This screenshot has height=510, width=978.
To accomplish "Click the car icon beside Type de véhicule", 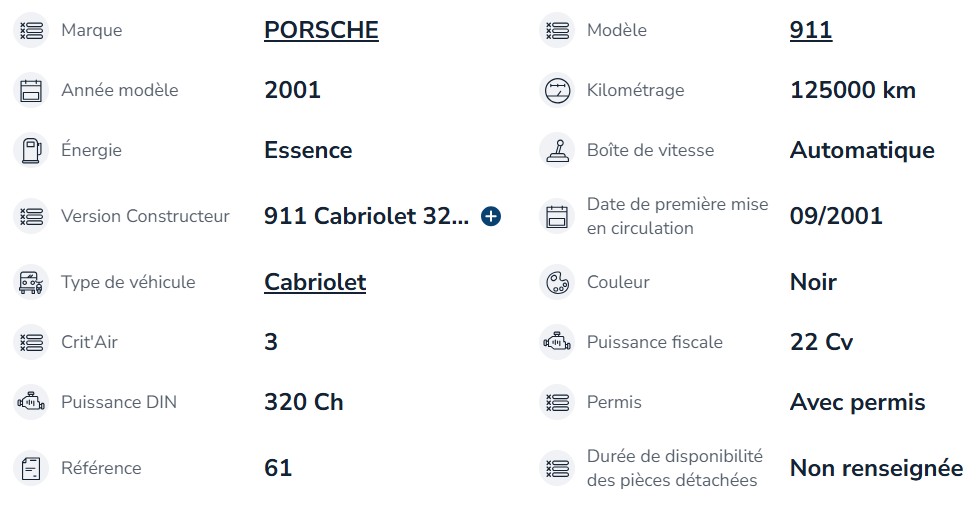I will (x=31, y=282).
